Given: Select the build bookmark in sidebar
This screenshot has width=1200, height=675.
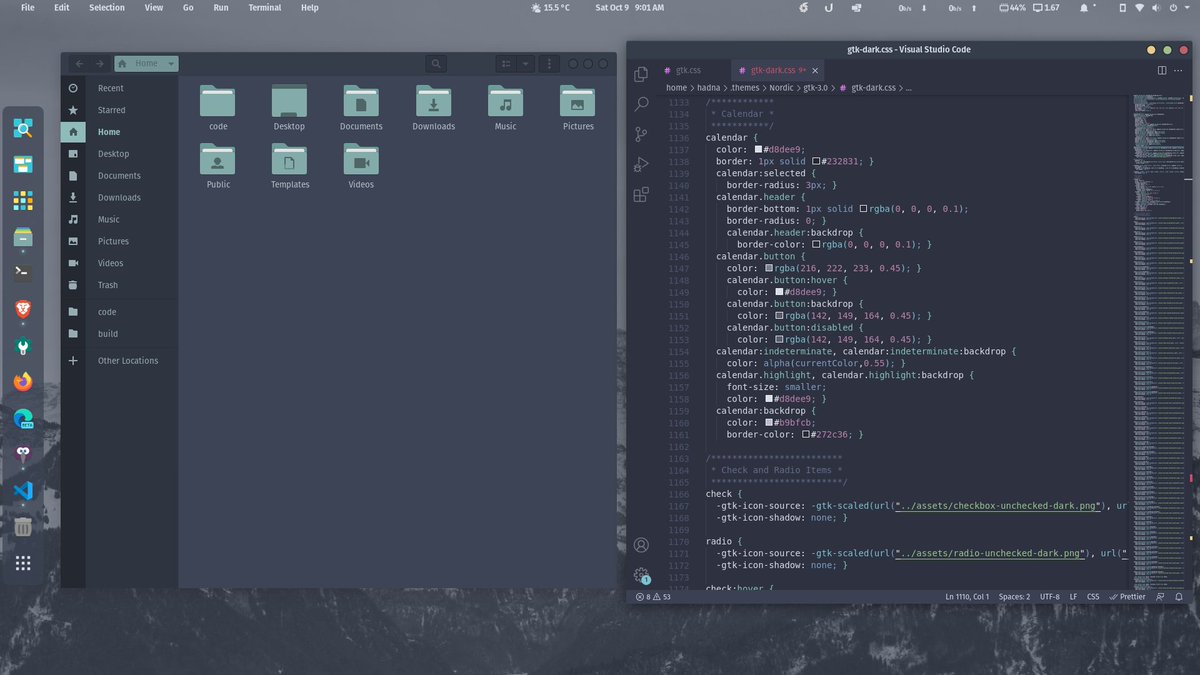Looking at the screenshot, I should [119, 334].
